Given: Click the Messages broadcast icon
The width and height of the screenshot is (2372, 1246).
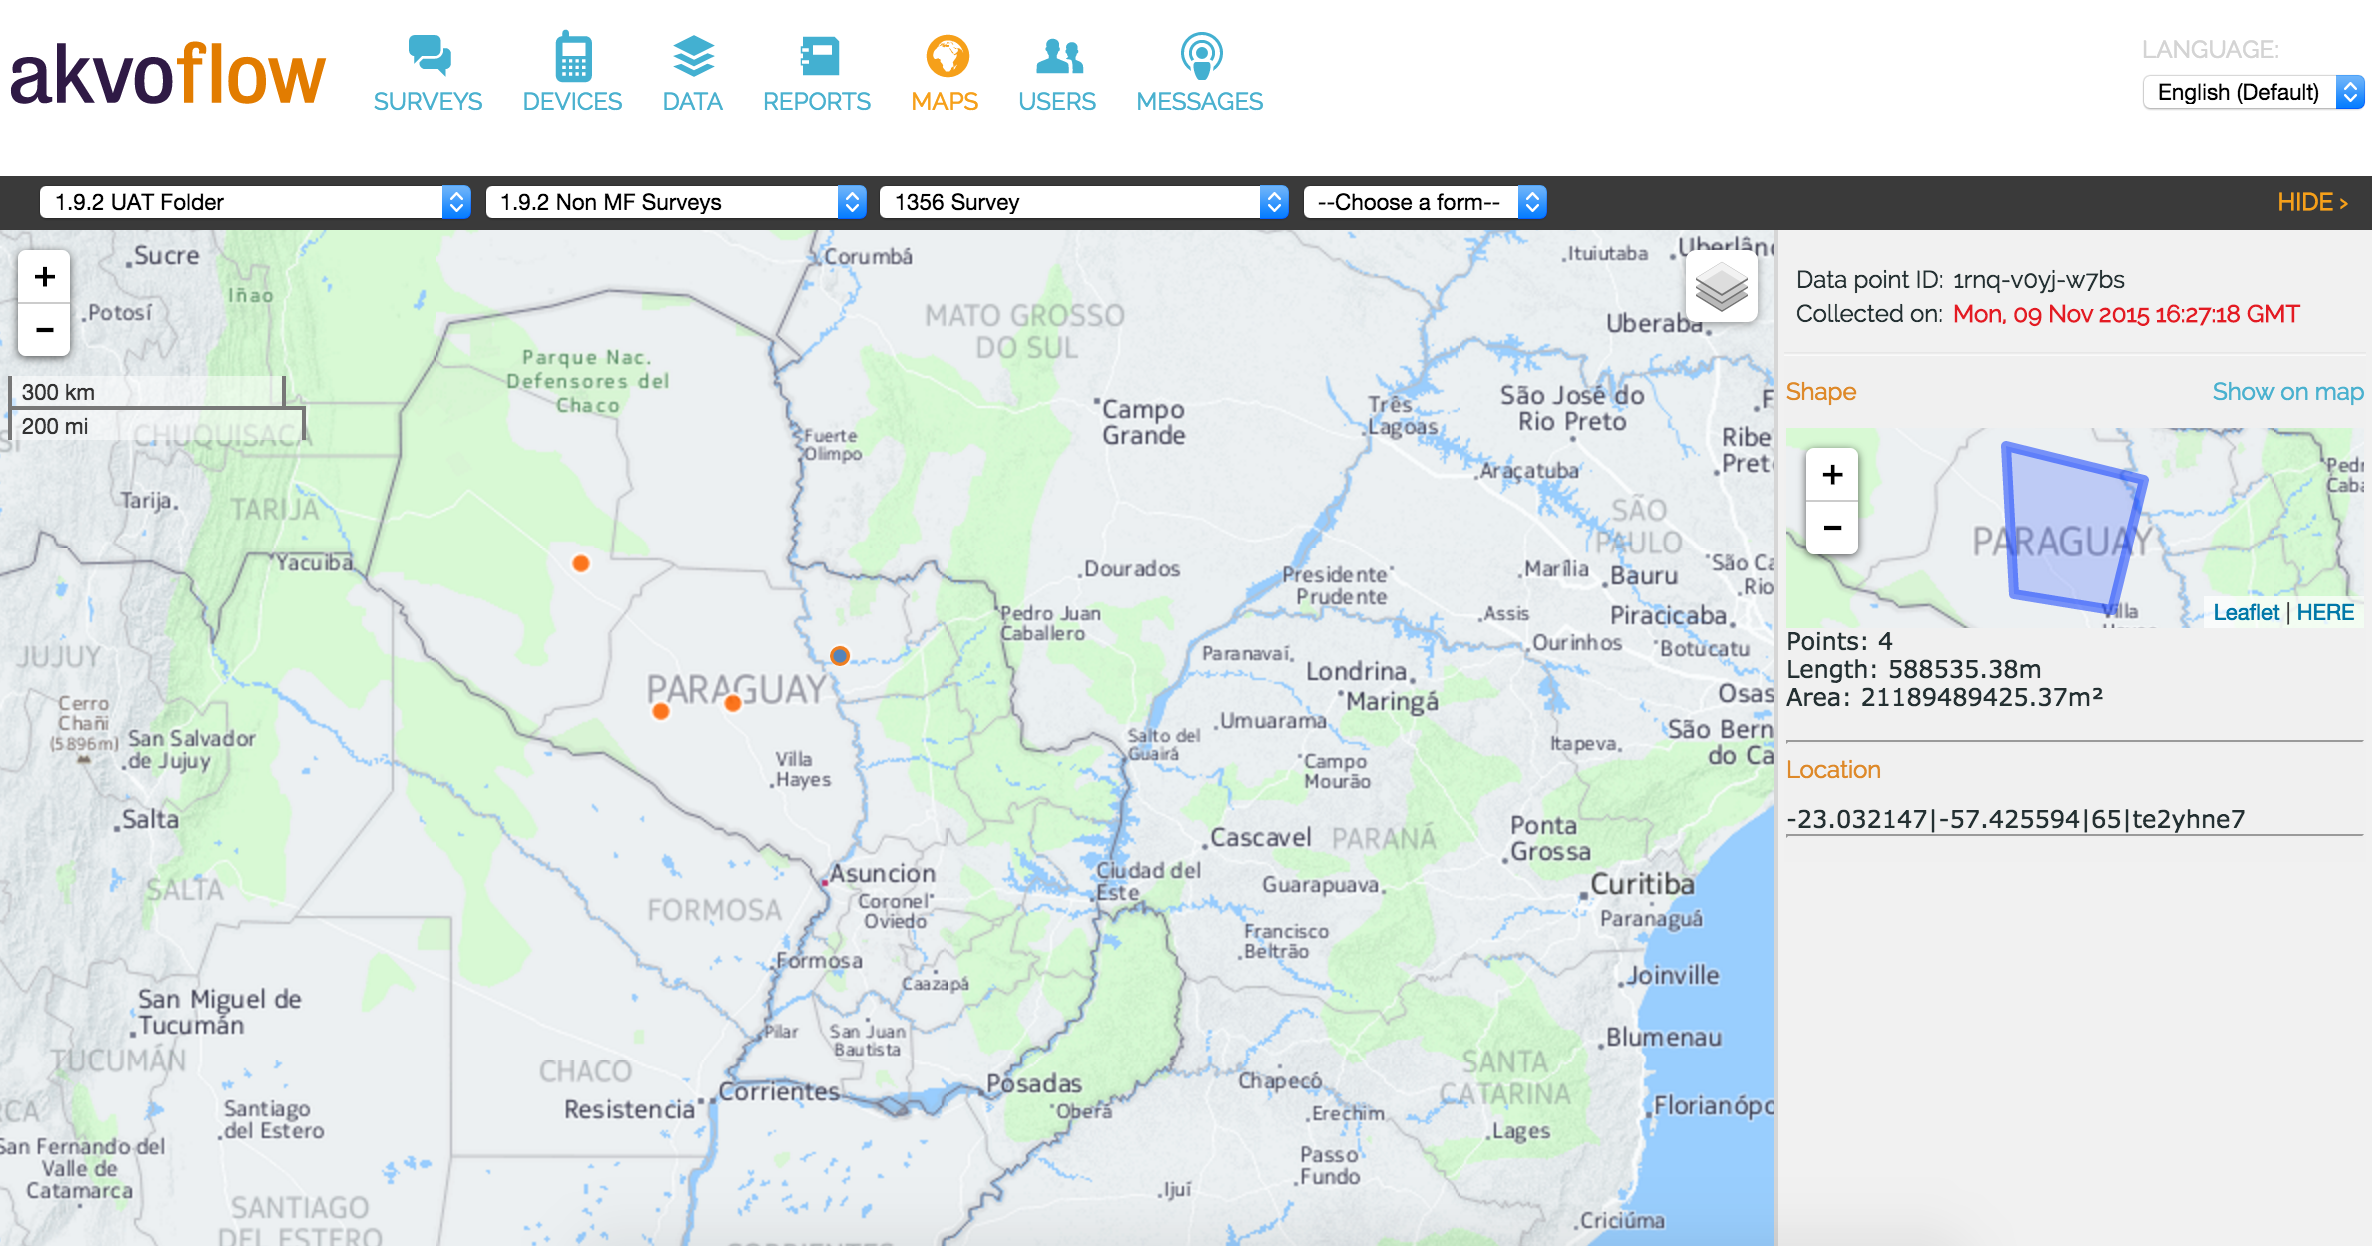Looking at the screenshot, I should coord(1201,56).
